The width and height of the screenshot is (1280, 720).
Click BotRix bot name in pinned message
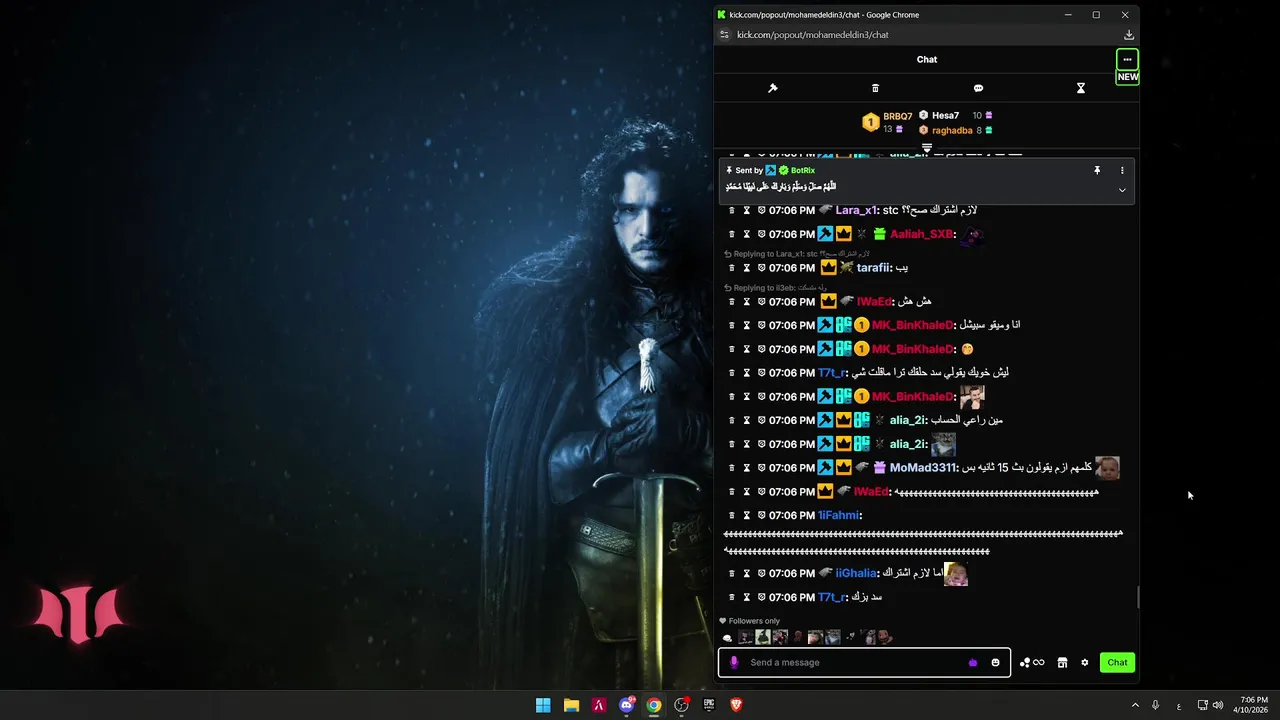click(802, 171)
